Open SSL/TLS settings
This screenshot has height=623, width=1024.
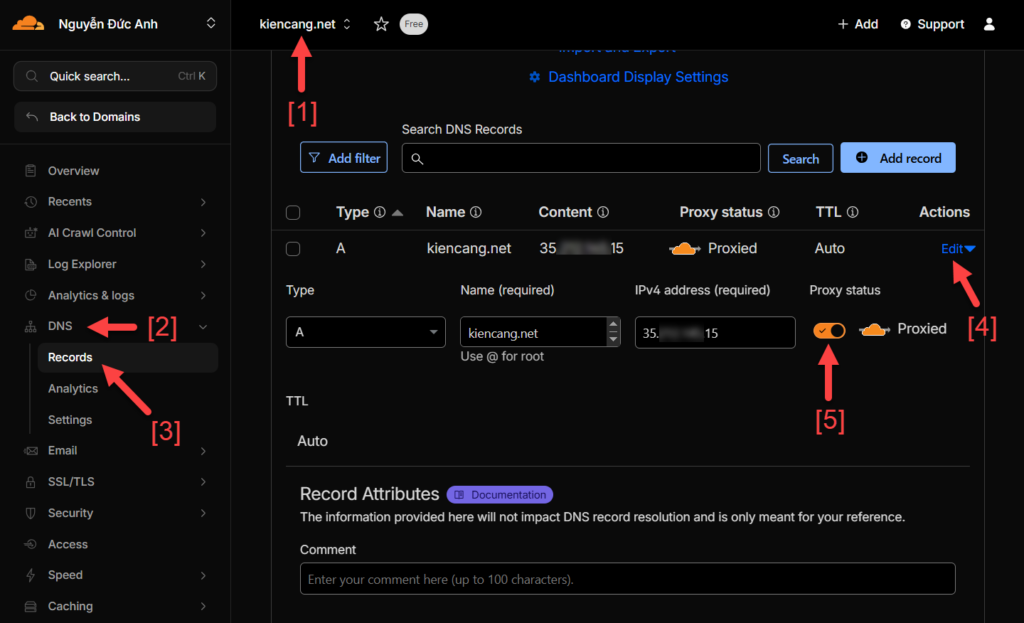pyautogui.click(x=67, y=481)
